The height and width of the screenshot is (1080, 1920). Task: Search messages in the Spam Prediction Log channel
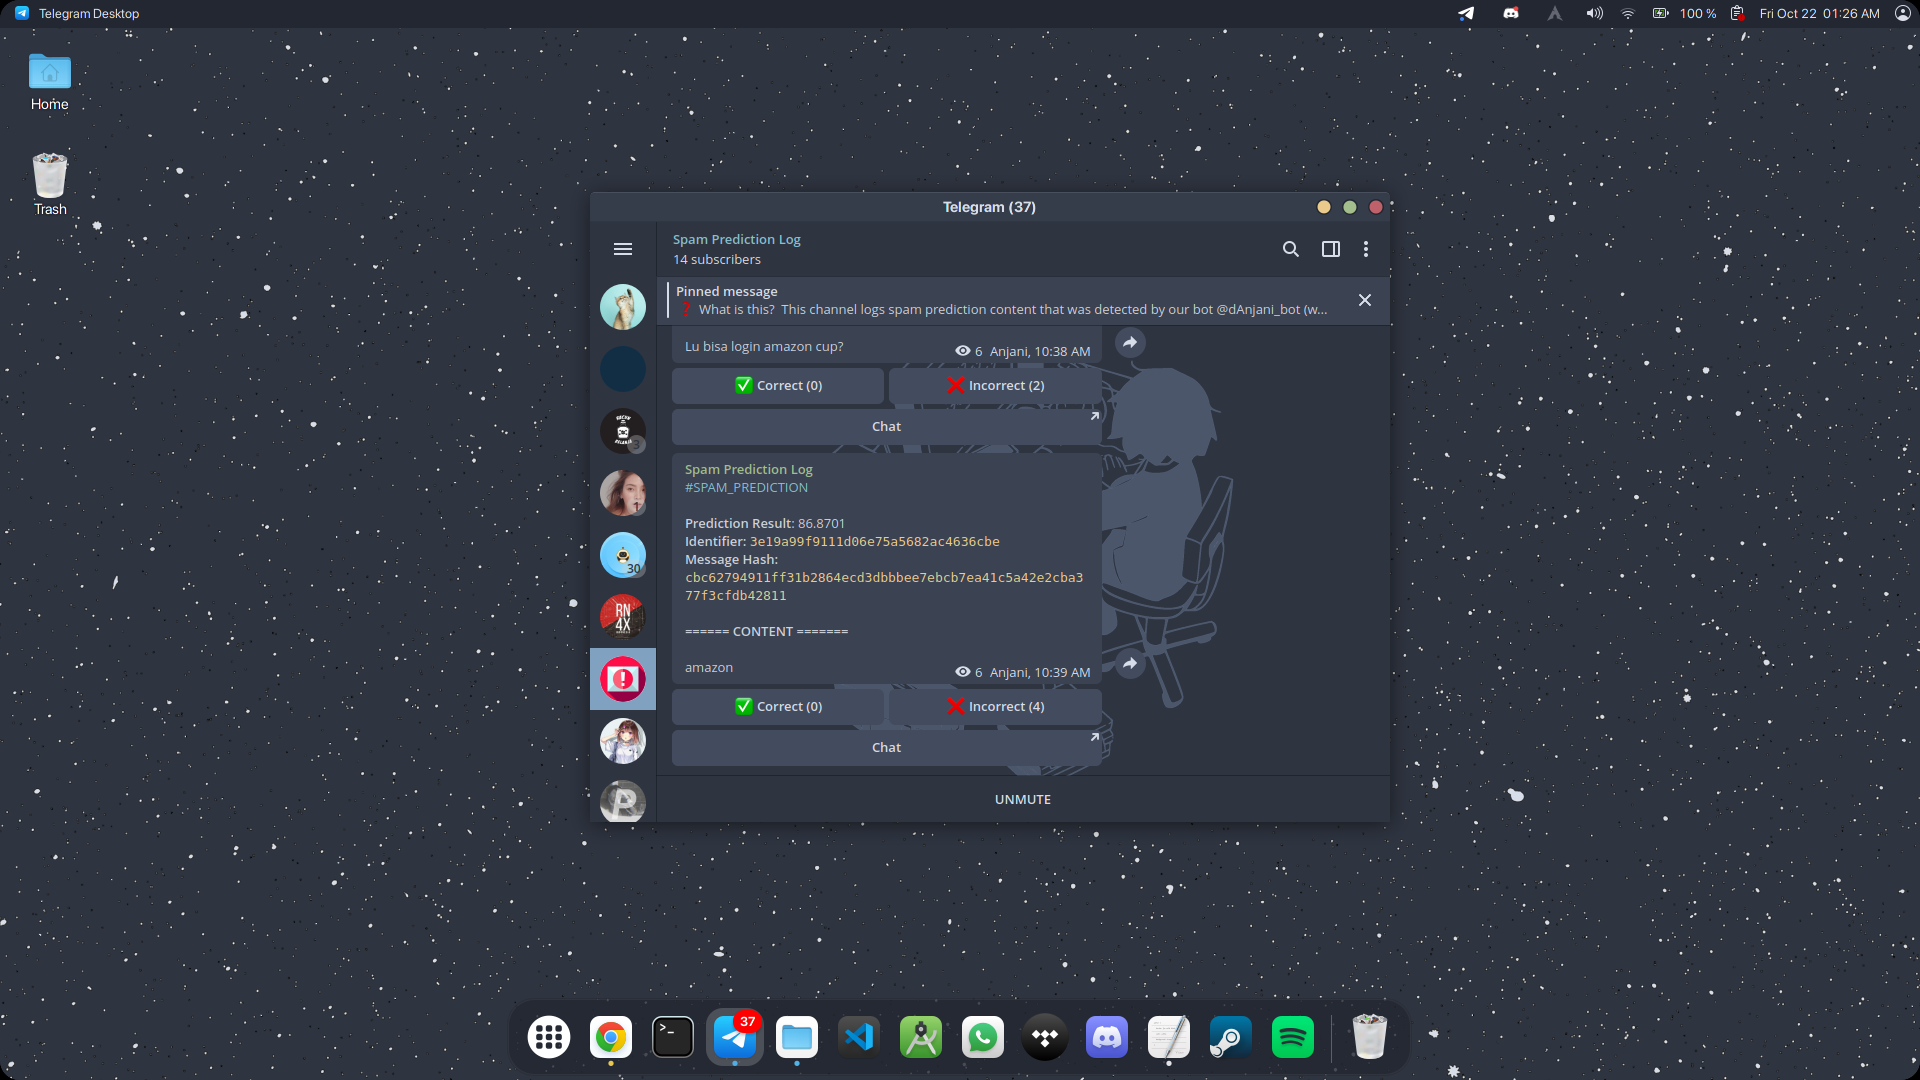click(1290, 249)
